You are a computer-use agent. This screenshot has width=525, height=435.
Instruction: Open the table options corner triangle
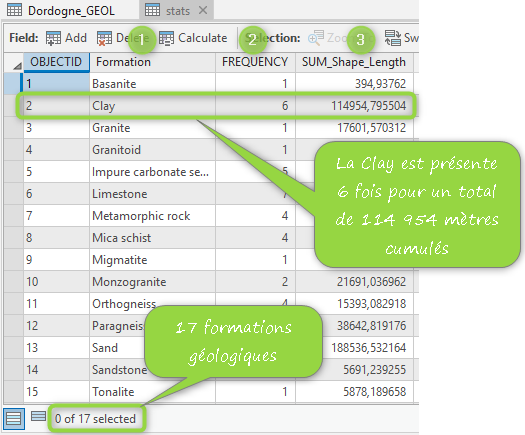pos(17,66)
